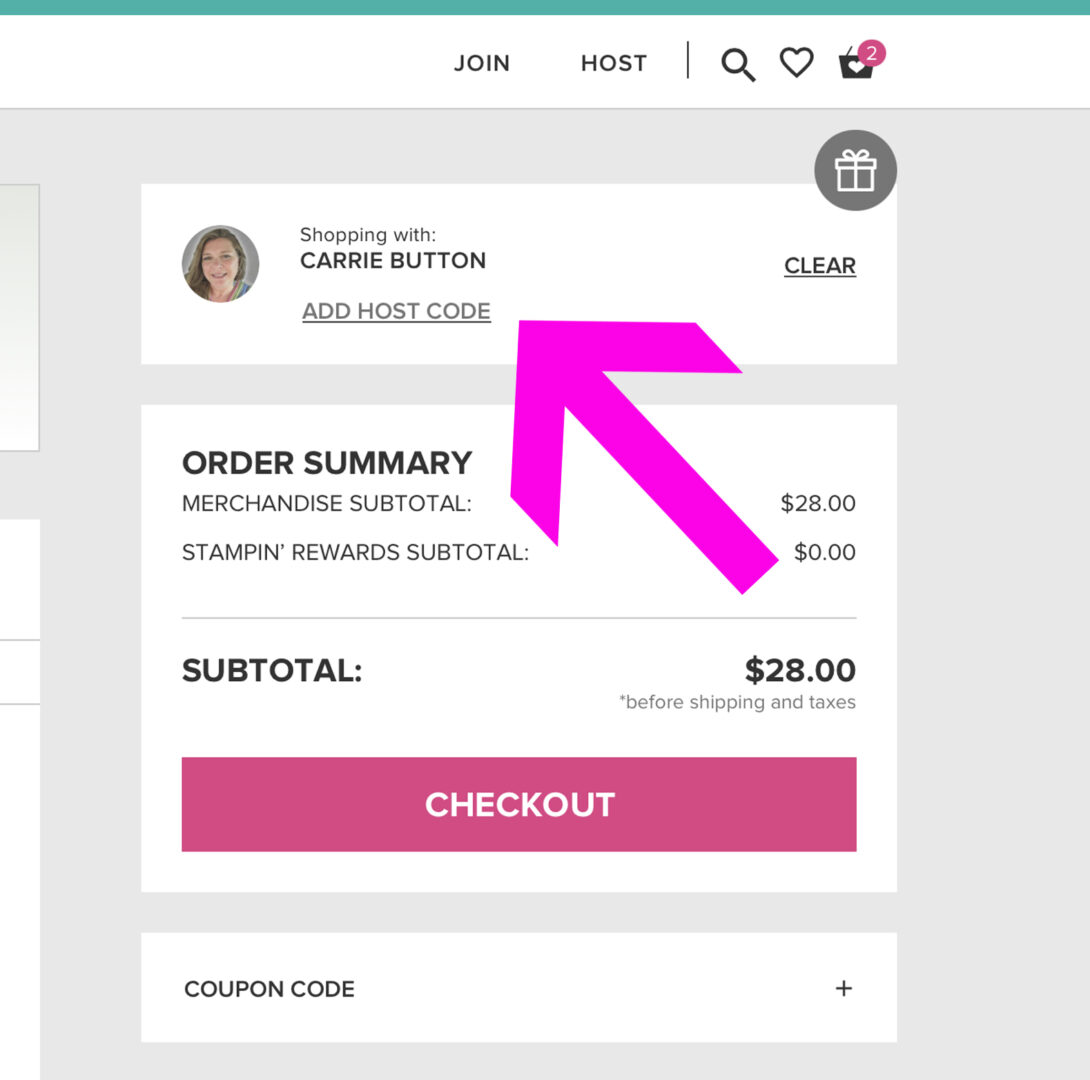Click the CARRIE BUTTON demonstrator name
Screen dimensions: 1090x1080
tap(393, 261)
